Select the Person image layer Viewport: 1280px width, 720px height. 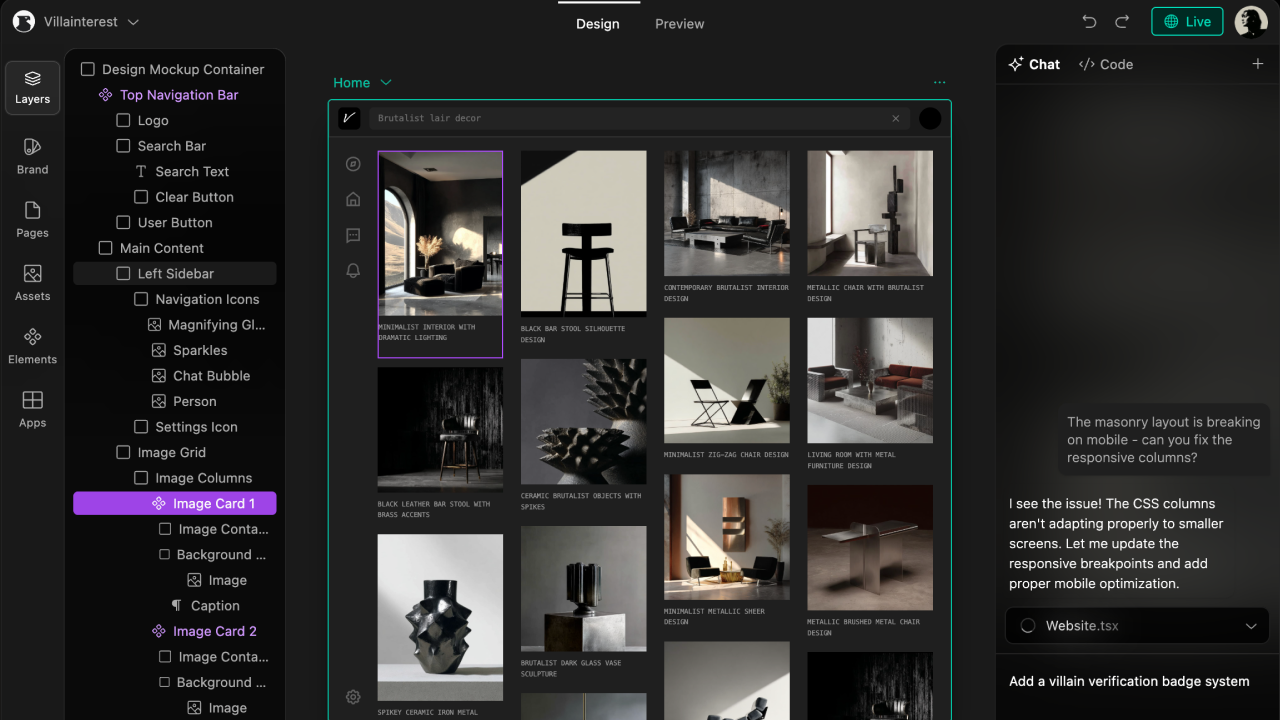pyautogui.click(x=183, y=401)
